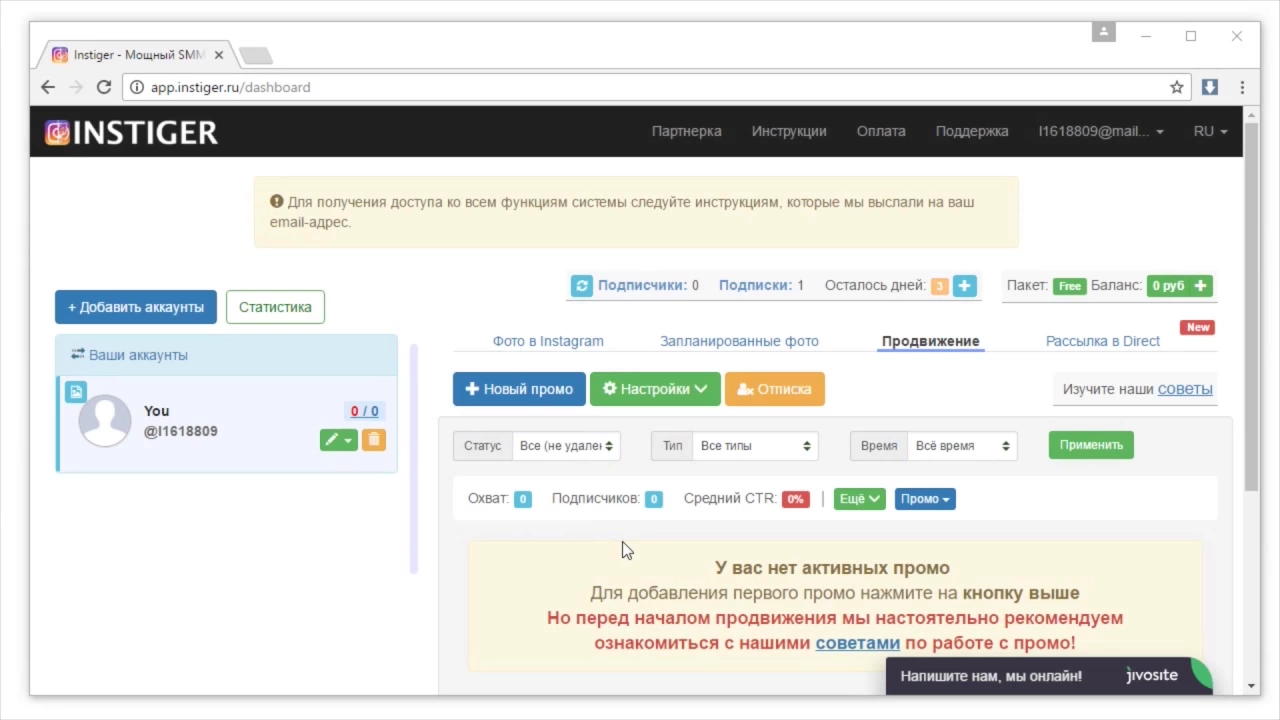
Task: Switch to Фото в Instagram tab
Action: [548, 341]
